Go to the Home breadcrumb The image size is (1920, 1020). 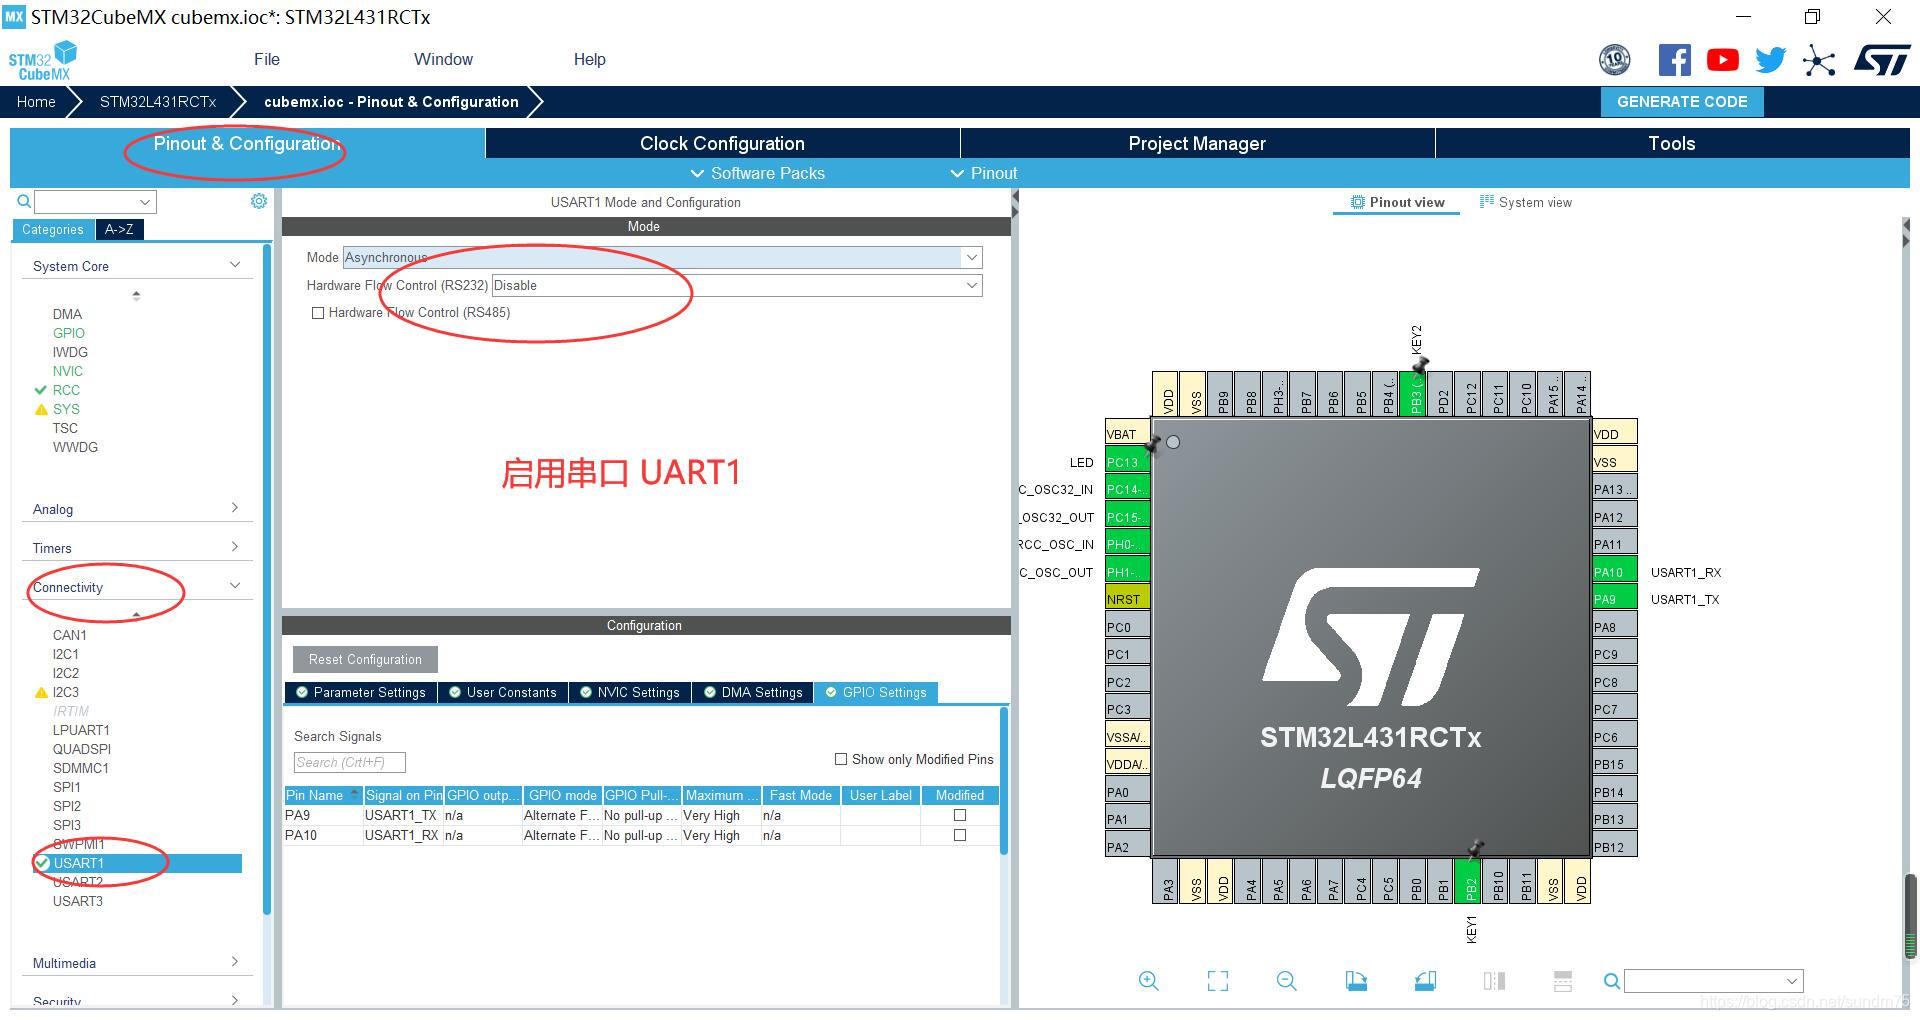36,102
